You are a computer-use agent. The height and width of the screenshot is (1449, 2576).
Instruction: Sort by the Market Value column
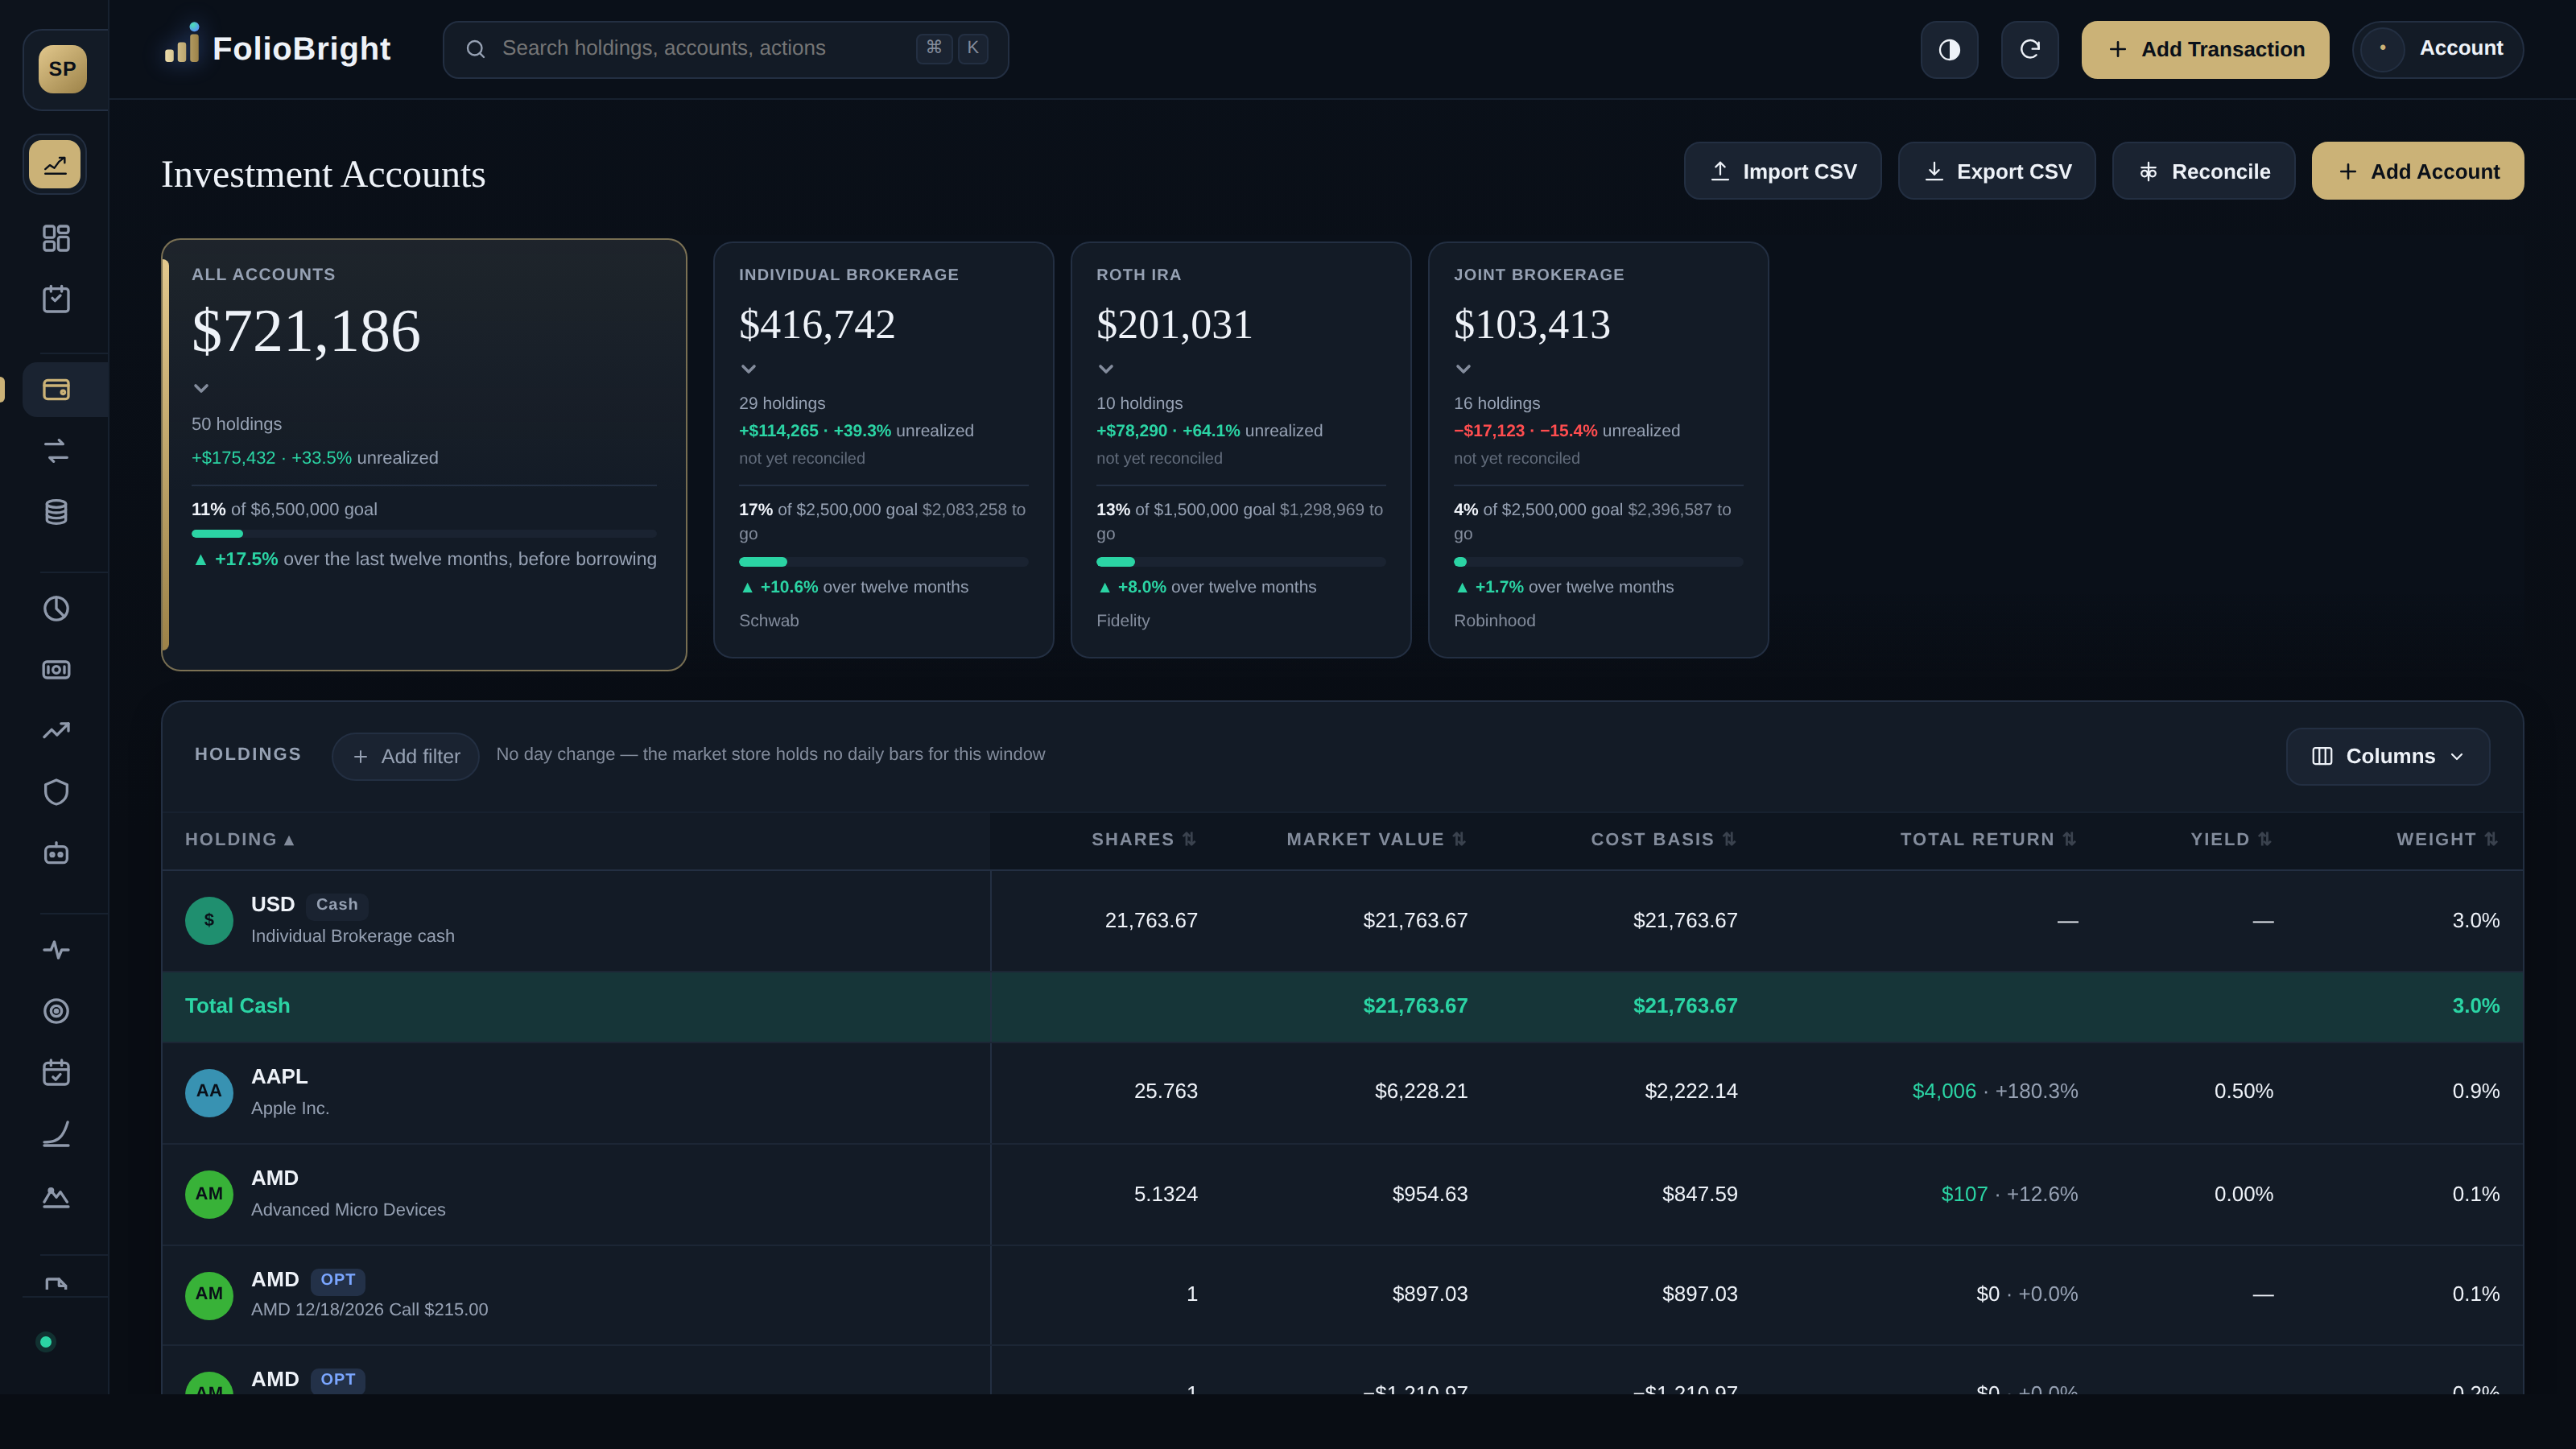1376,840
